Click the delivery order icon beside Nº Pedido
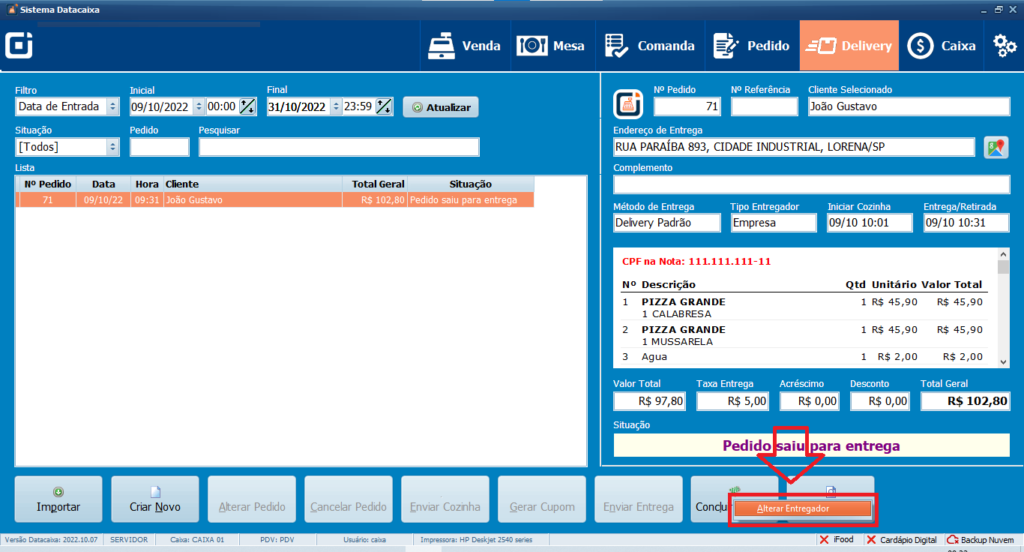 click(629, 101)
